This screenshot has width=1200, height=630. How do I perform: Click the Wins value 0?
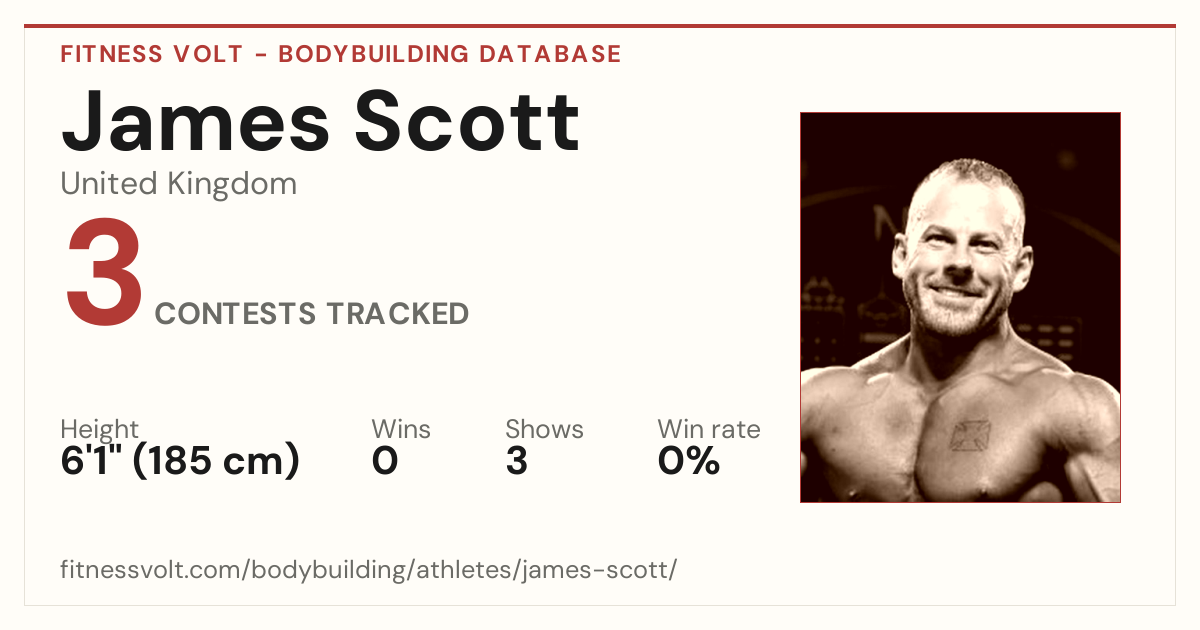(x=385, y=462)
